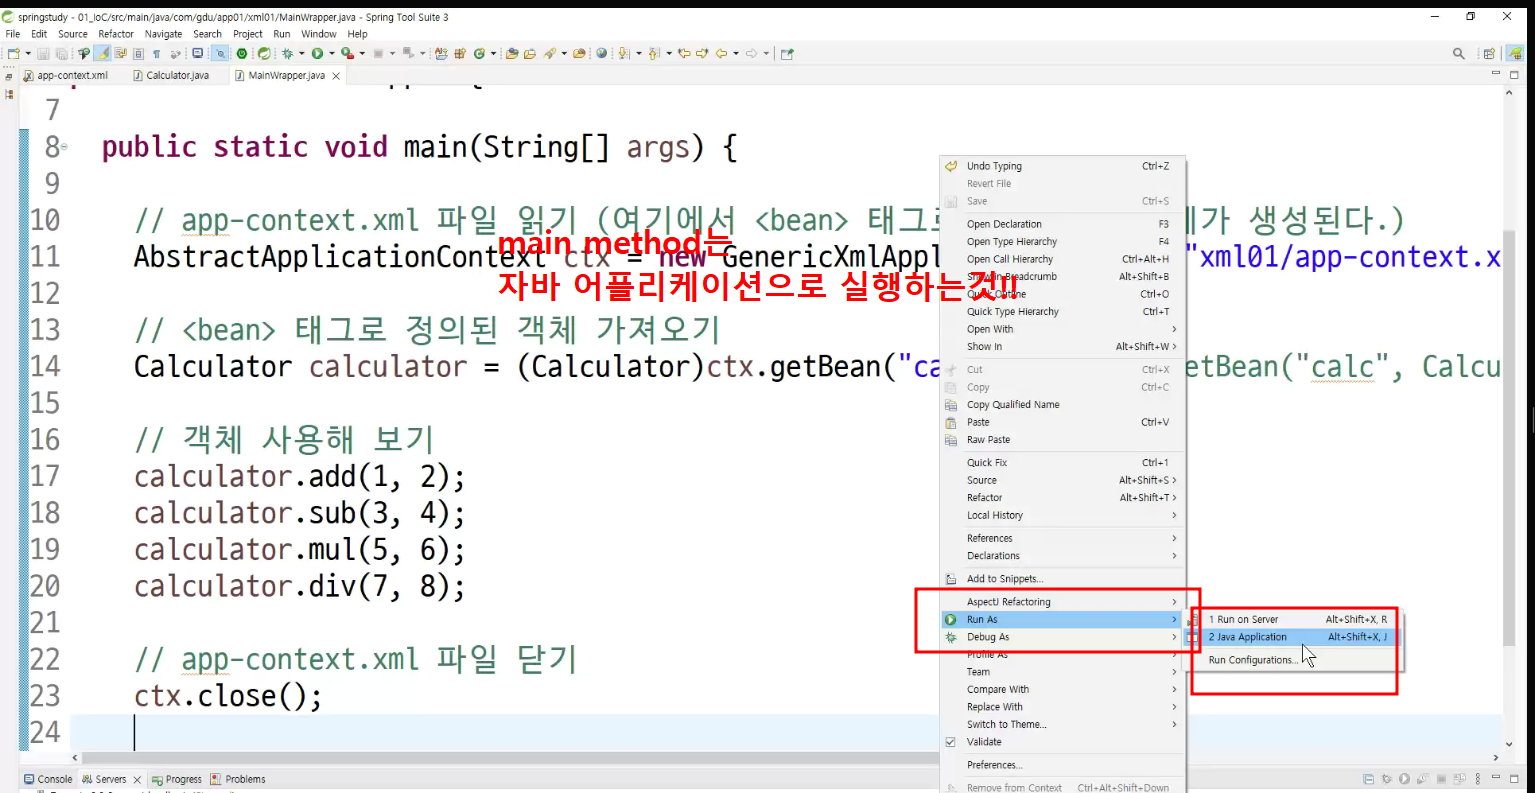Click the Save toolbar icon

click(44, 53)
